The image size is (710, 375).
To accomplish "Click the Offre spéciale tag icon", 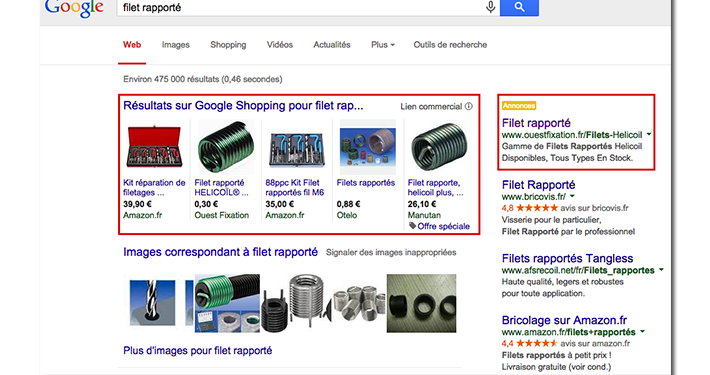I will click(412, 226).
